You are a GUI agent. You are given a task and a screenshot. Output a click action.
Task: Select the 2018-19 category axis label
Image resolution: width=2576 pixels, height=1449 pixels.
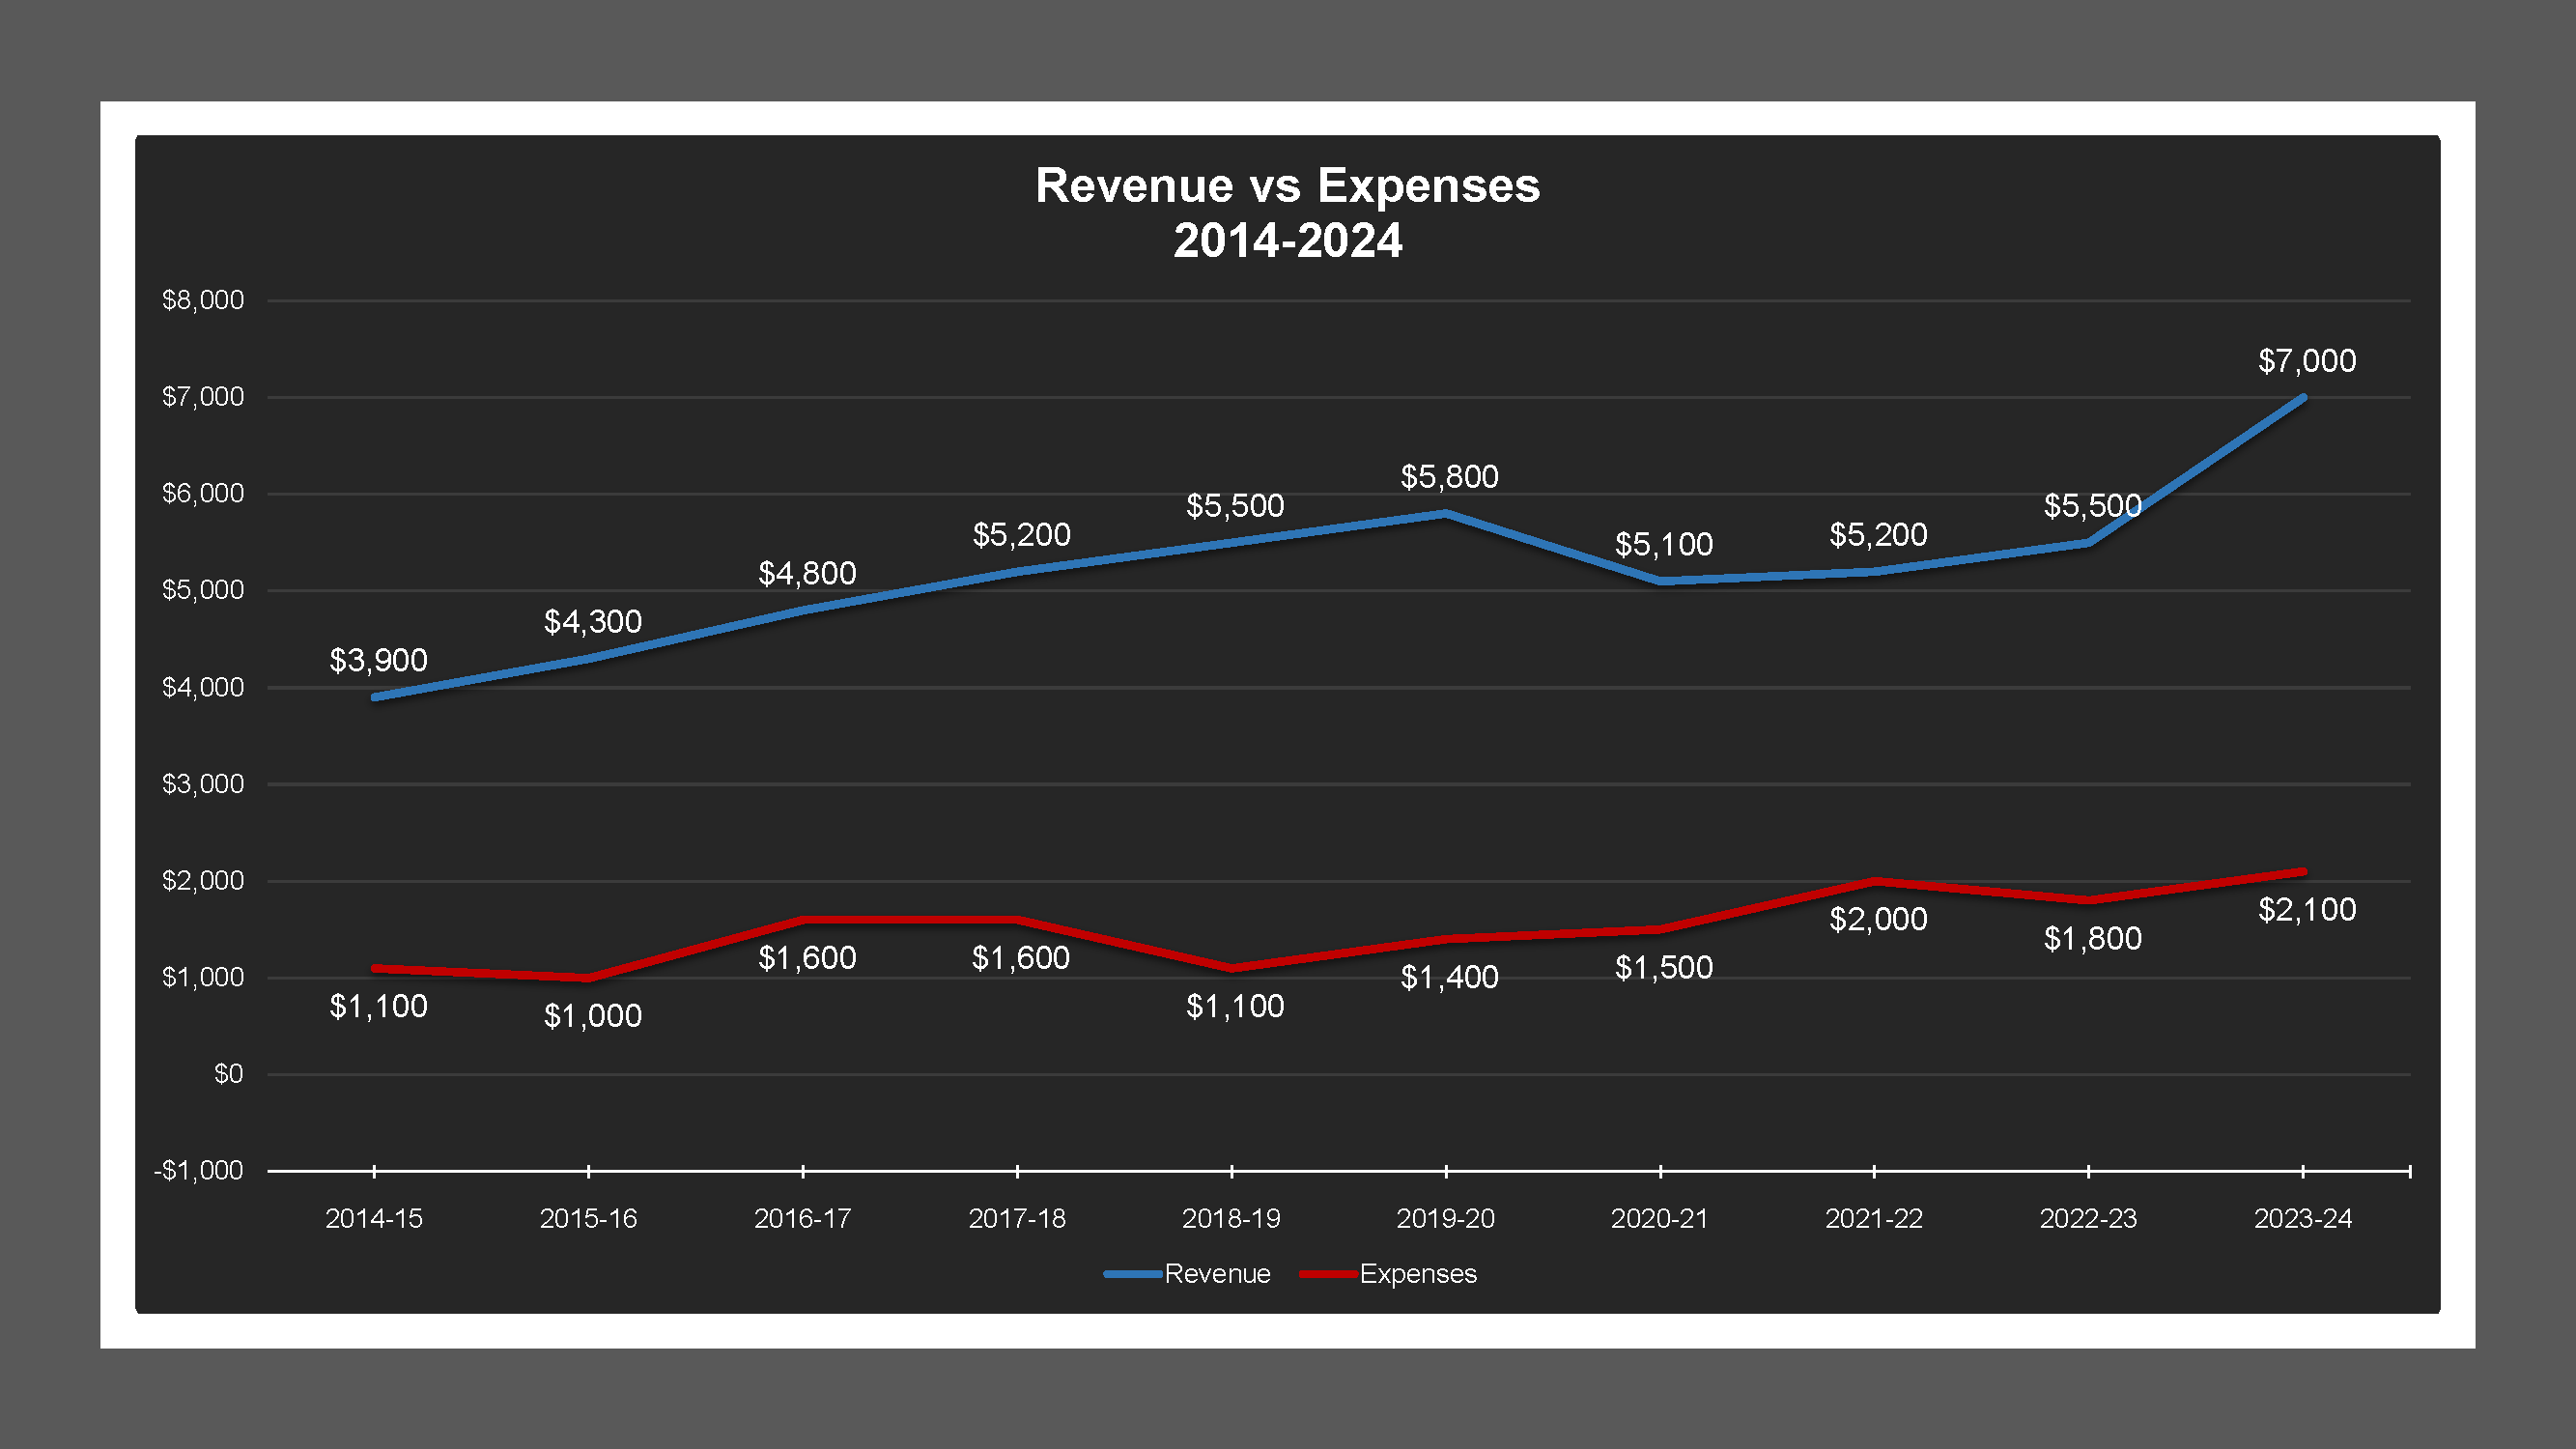tap(1231, 1219)
